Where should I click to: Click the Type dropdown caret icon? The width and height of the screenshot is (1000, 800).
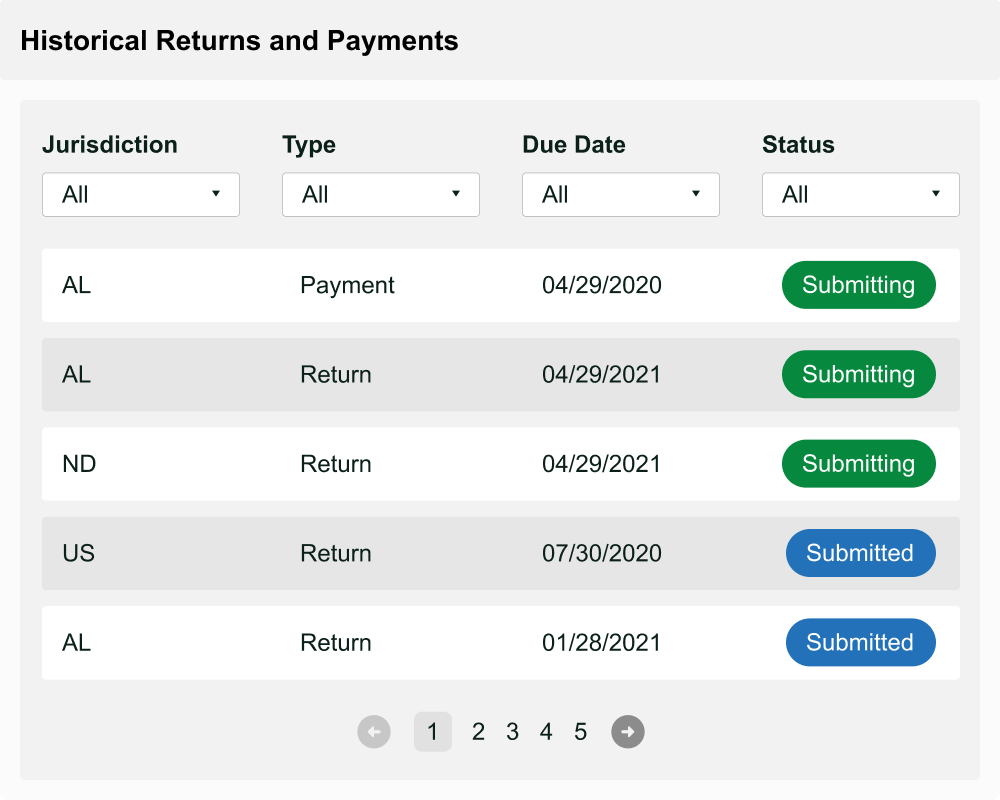[x=456, y=194]
